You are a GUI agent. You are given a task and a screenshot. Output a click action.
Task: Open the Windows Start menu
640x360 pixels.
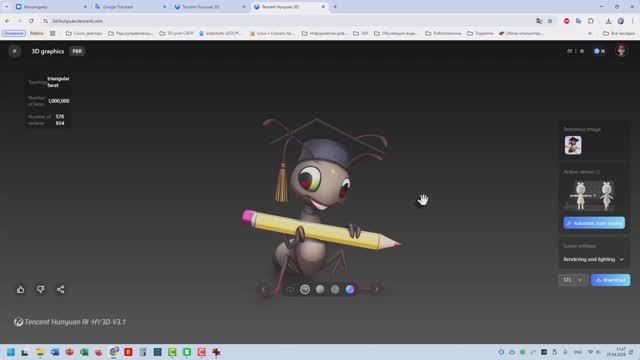11,352
